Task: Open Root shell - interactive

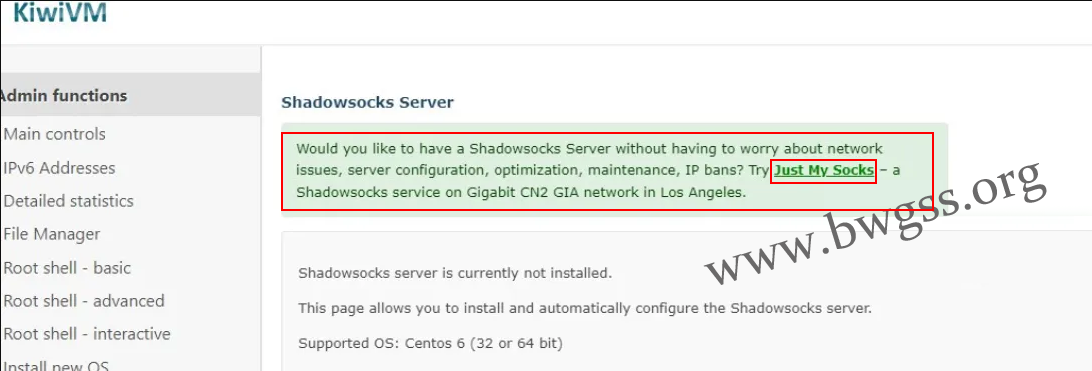Action: point(87,334)
